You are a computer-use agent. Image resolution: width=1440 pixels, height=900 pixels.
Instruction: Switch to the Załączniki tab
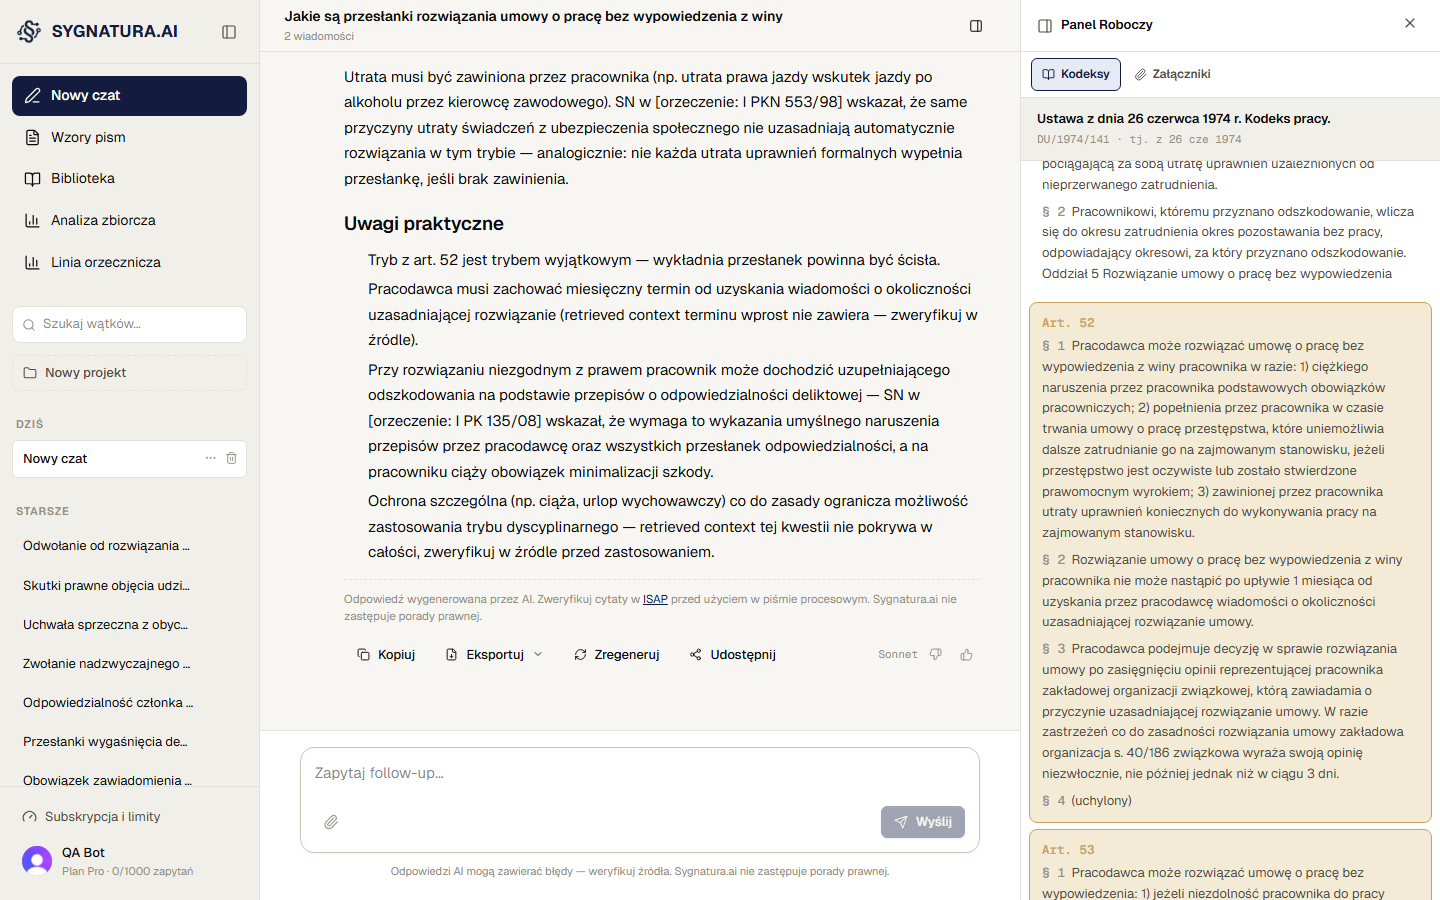(x=1172, y=74)
